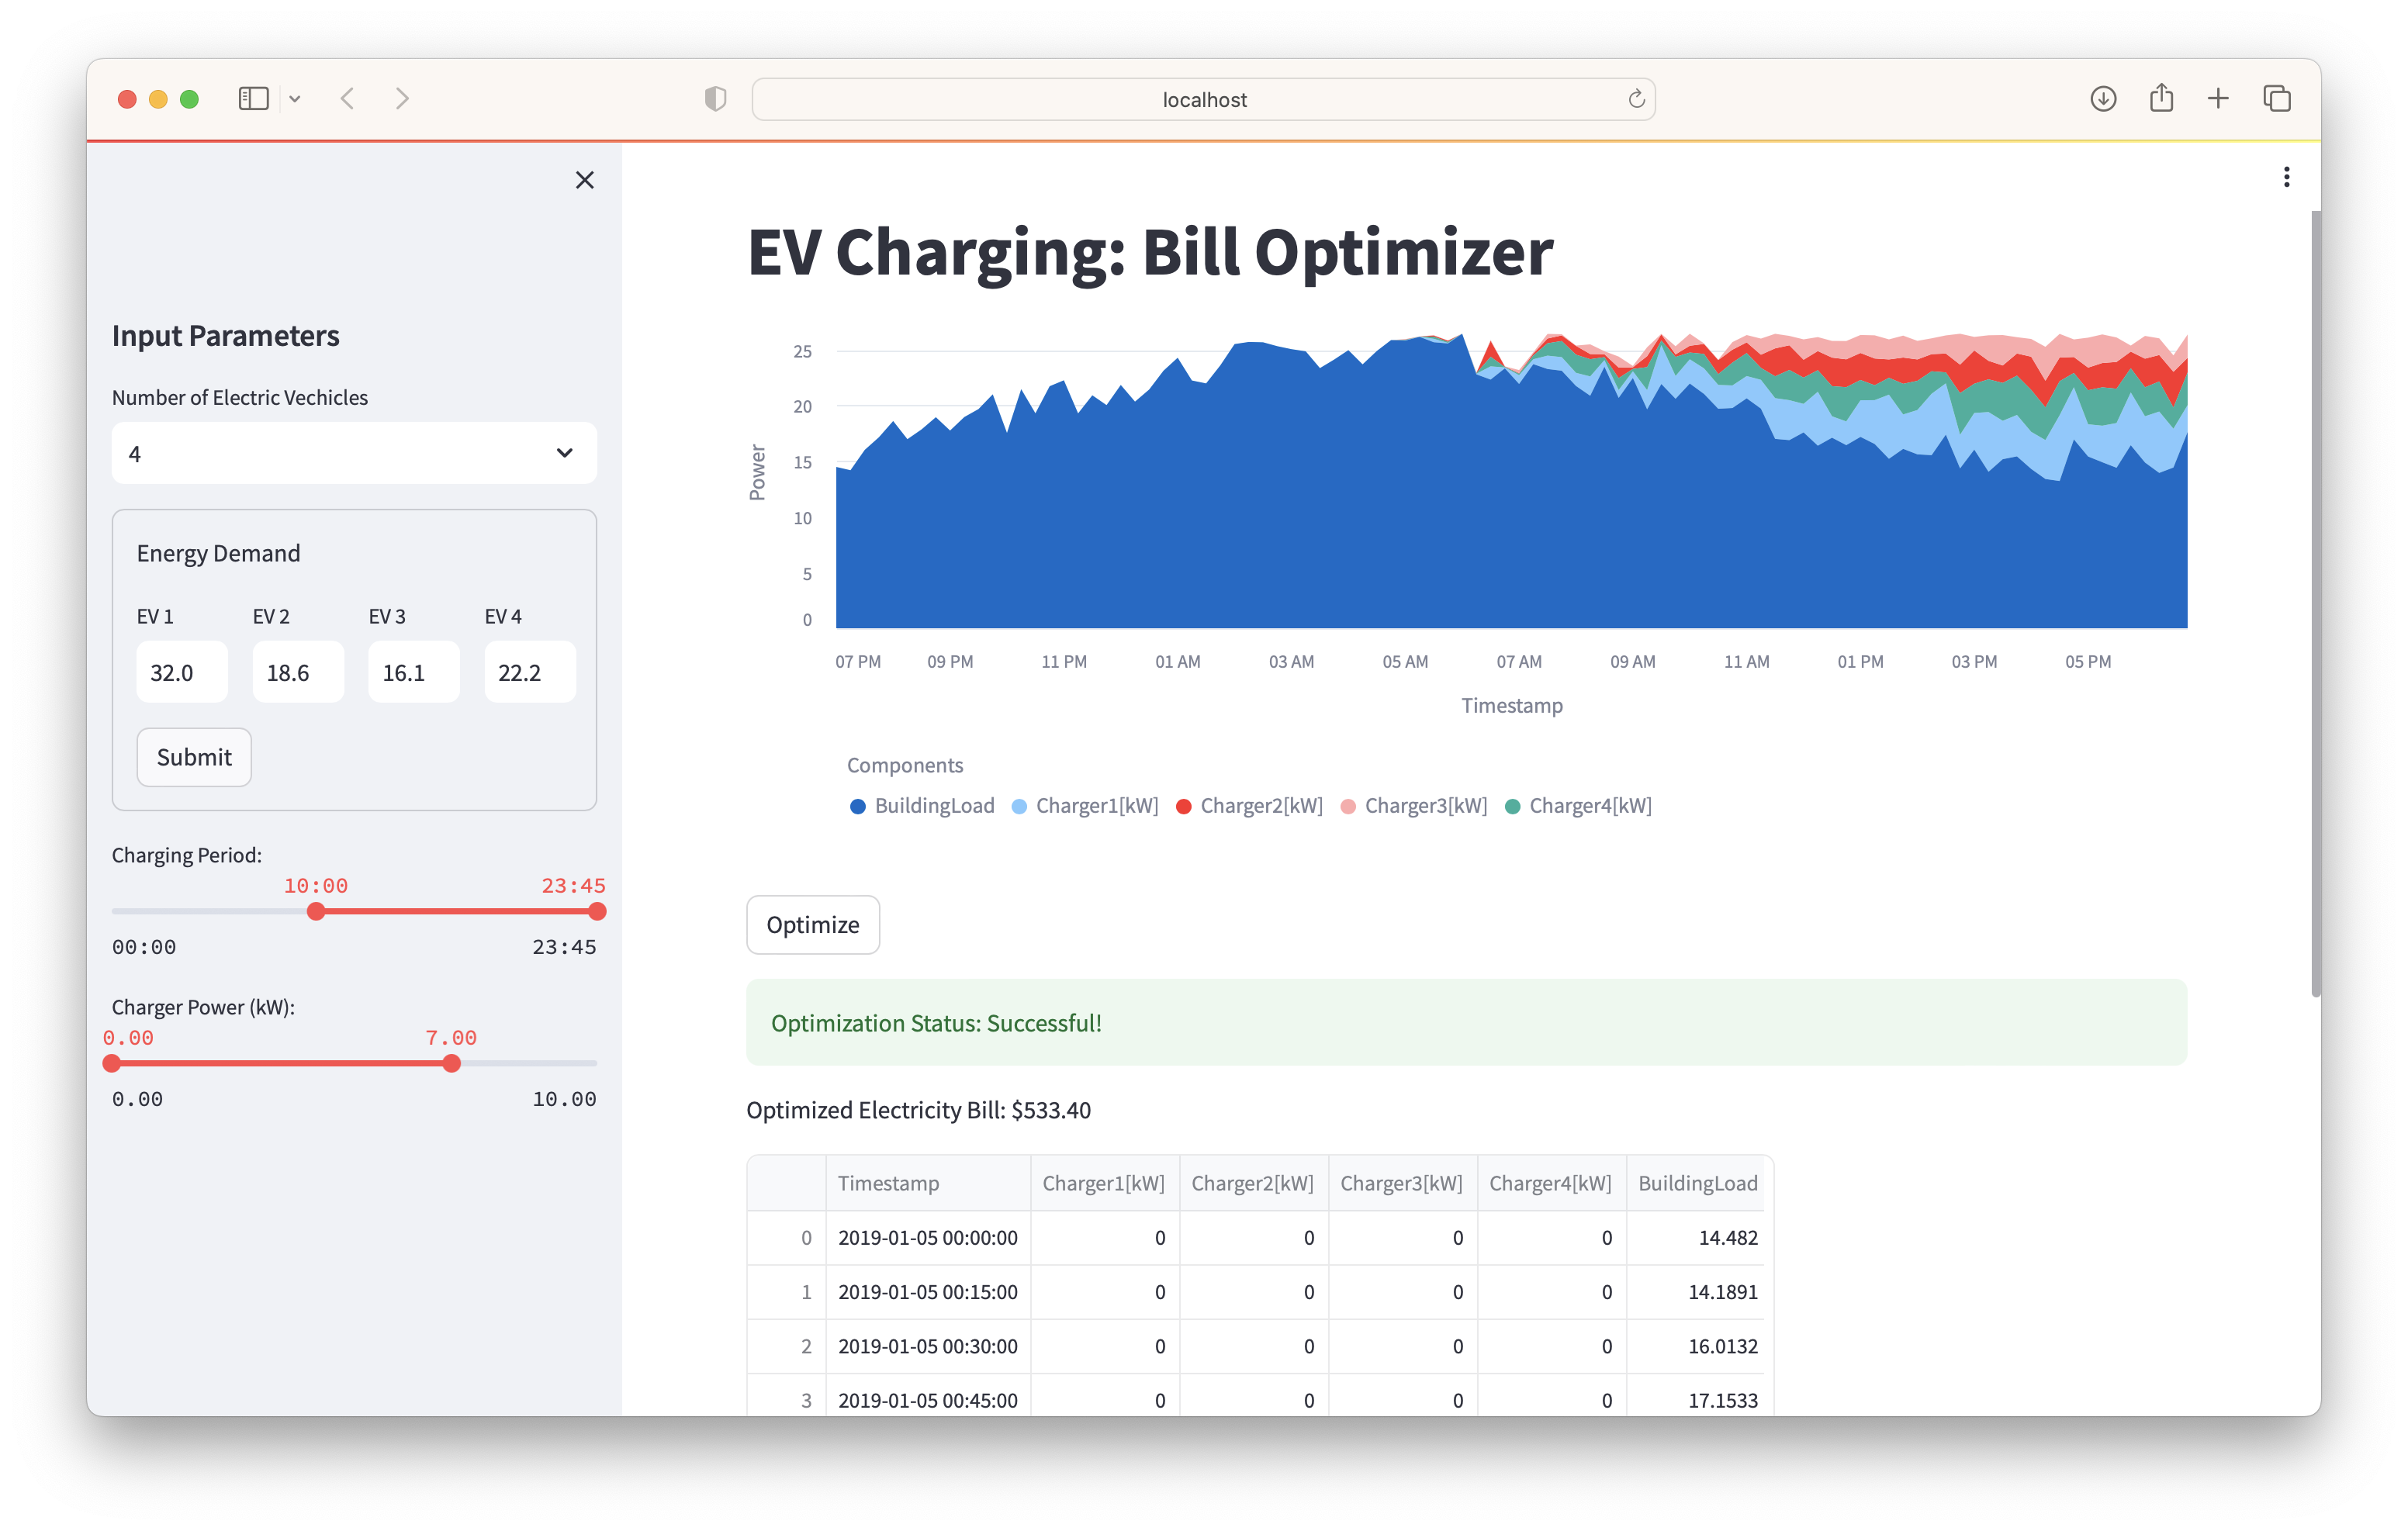The height and width of the screenshot is (1531, 2408).
Task: Expand Number of Electric Vehicles dropdown
Action: (x=354, y=453)
